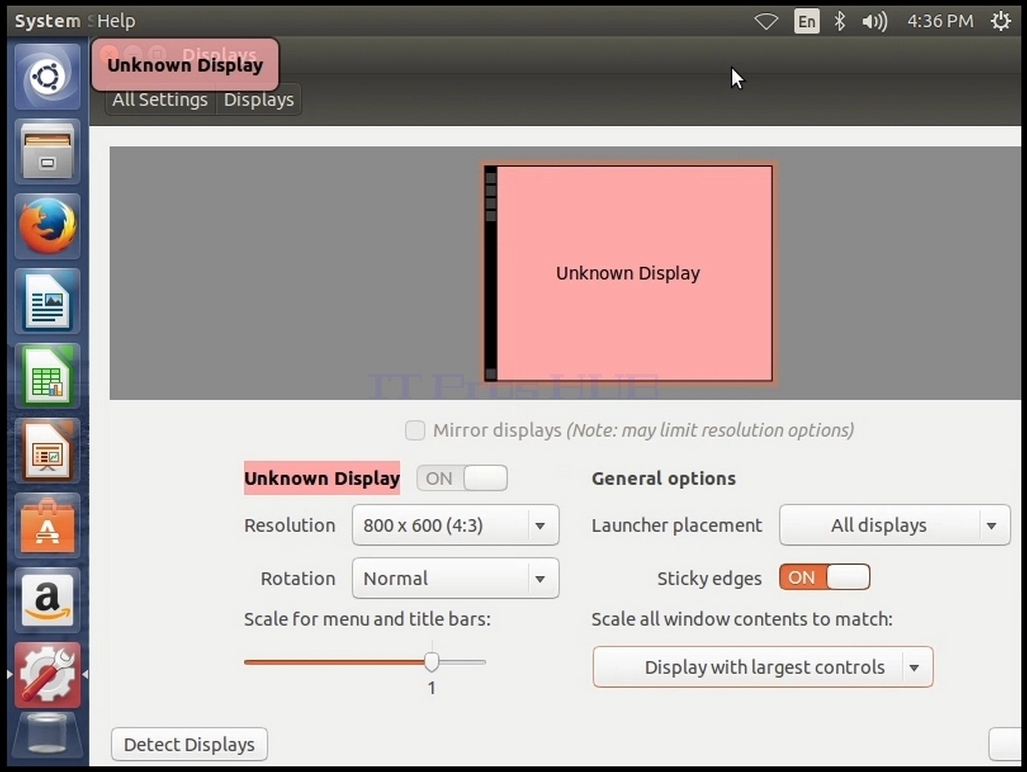Open LibreOffice Writer from launcher

pyautogui.click(x=47, y=301)
